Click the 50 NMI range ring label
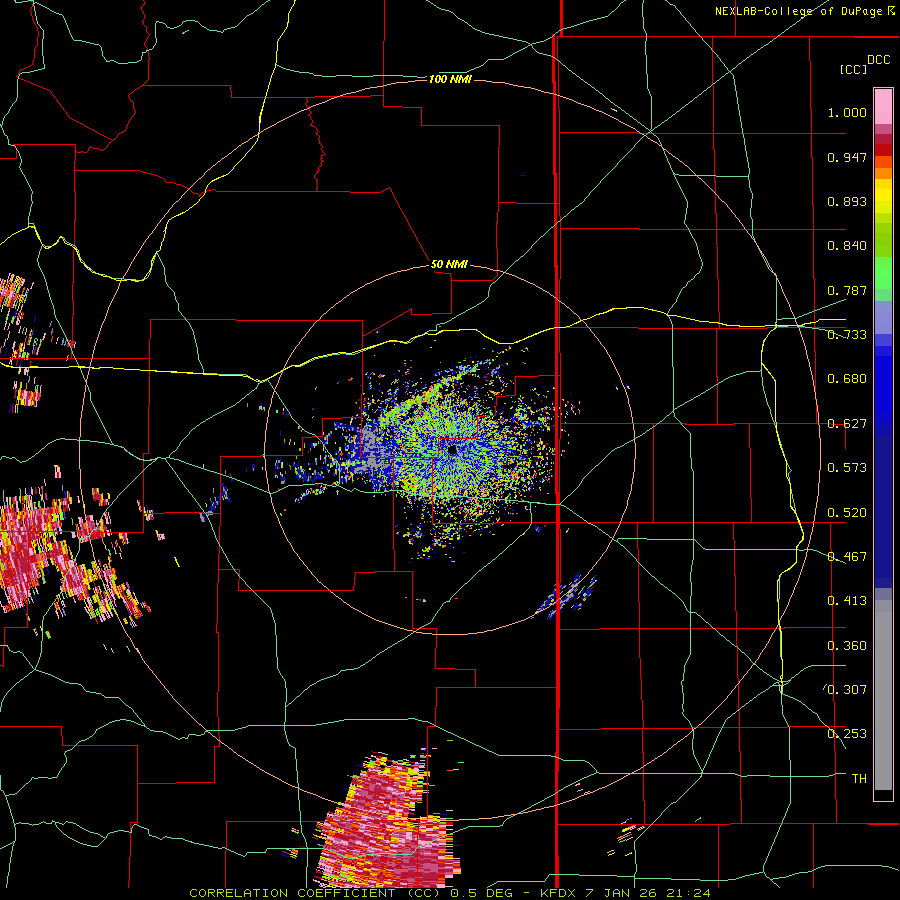 (x=449, y=264)
